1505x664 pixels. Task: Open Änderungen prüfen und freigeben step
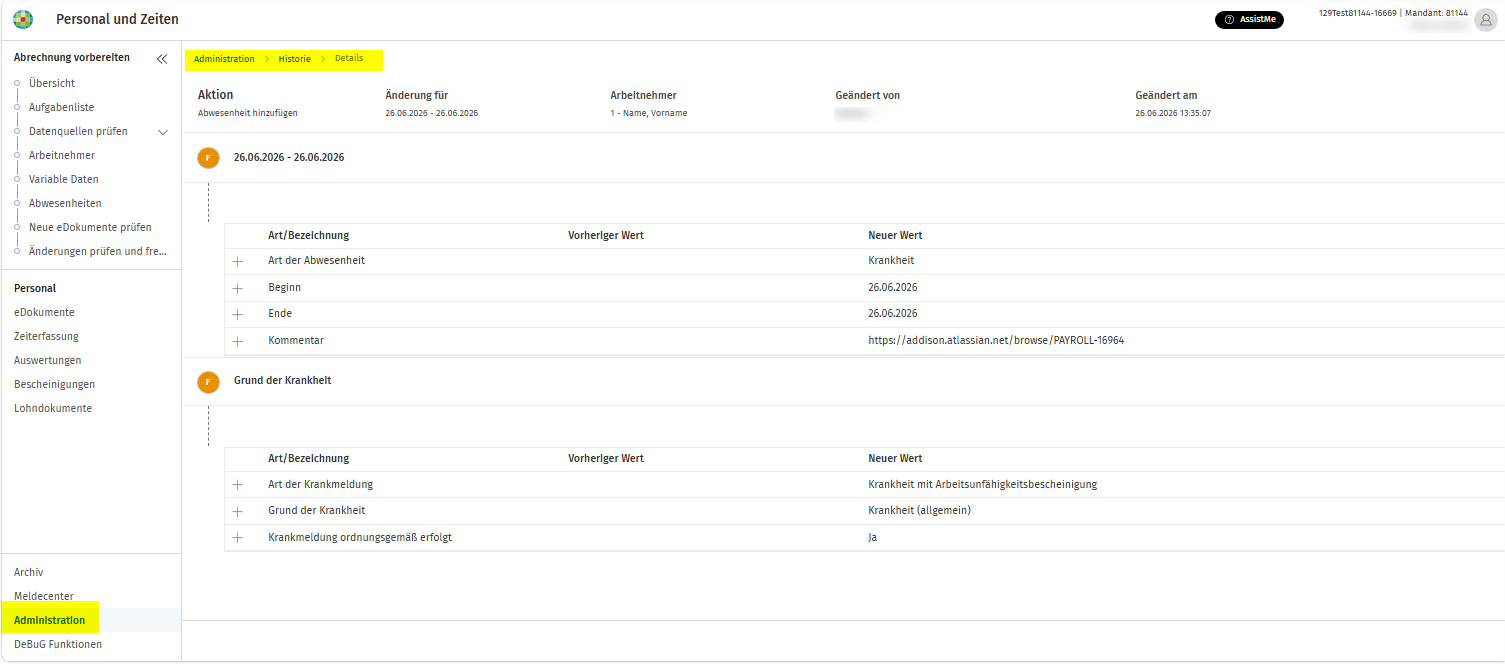[x=98, y=251]
